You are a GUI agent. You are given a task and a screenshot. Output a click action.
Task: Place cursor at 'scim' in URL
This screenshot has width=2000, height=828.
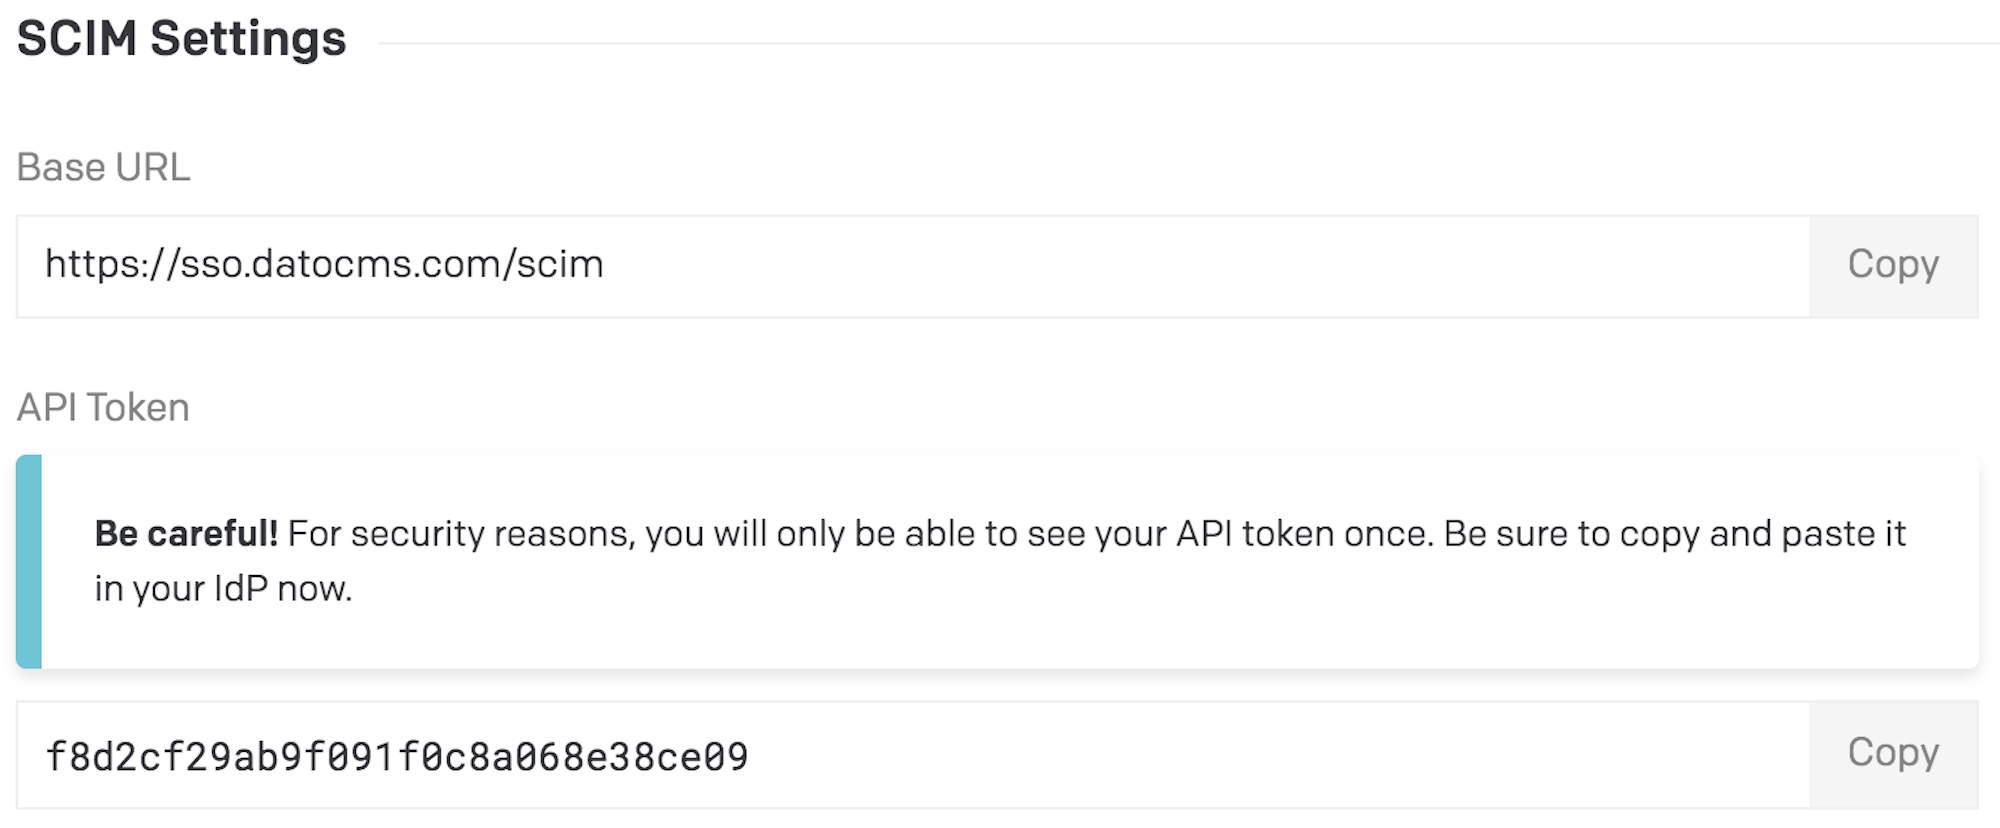[x=560, y=265]
